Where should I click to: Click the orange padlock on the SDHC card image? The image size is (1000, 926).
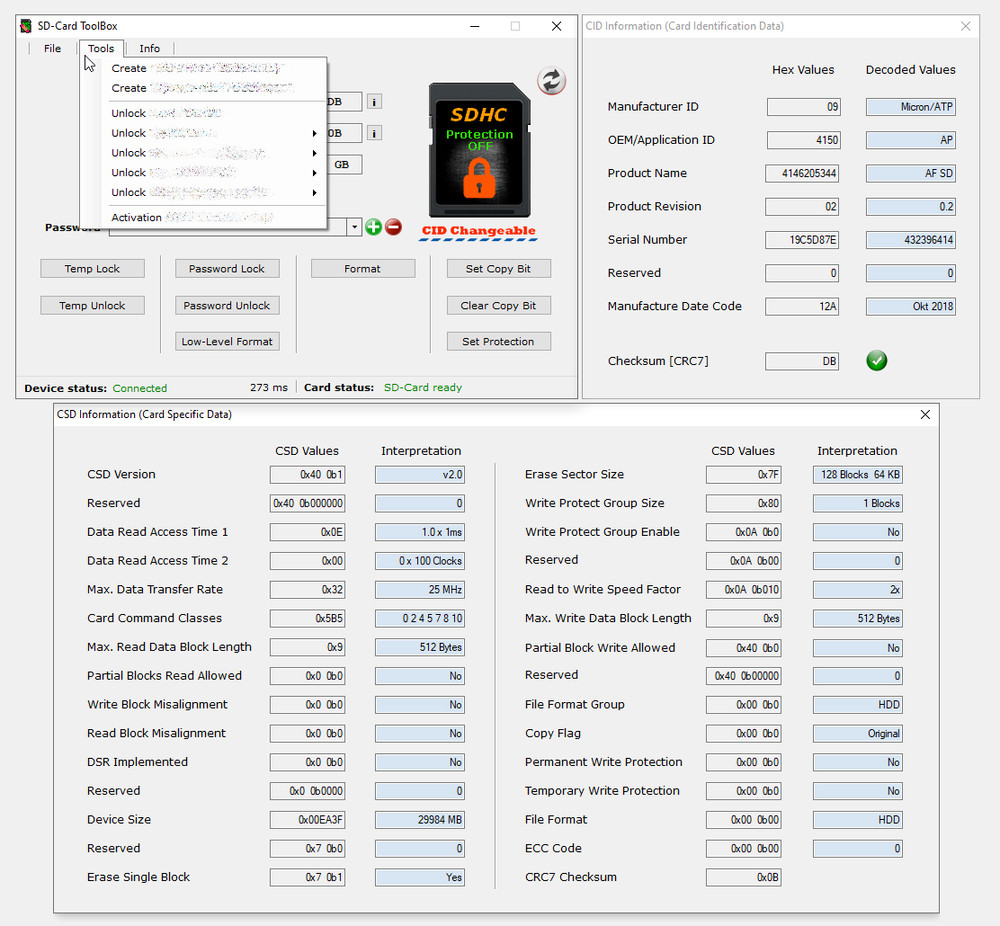coord(478,180)
